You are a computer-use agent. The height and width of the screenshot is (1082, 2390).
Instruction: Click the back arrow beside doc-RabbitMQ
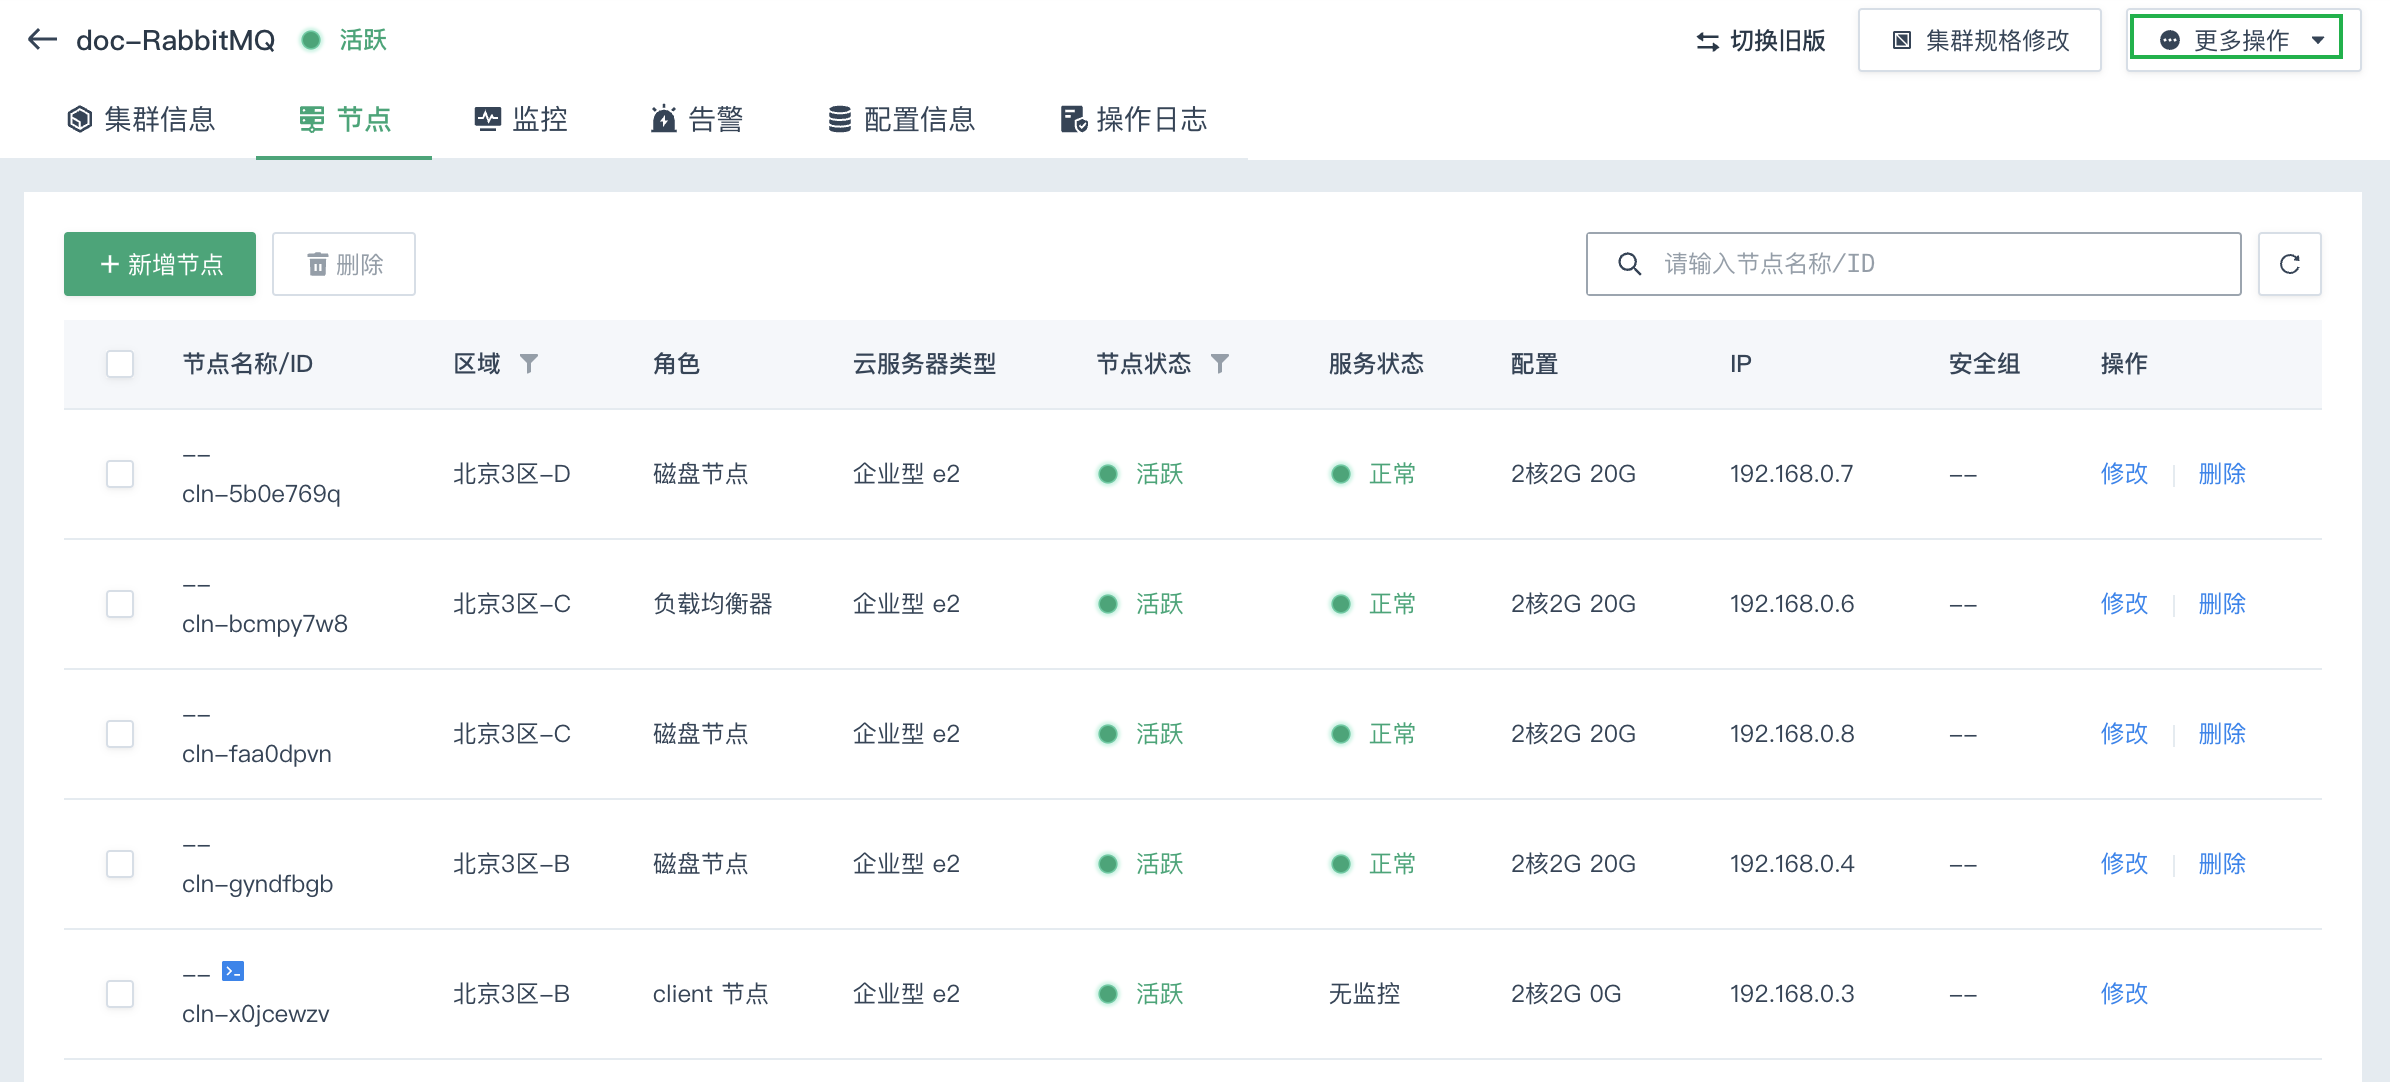click(42, 40)
